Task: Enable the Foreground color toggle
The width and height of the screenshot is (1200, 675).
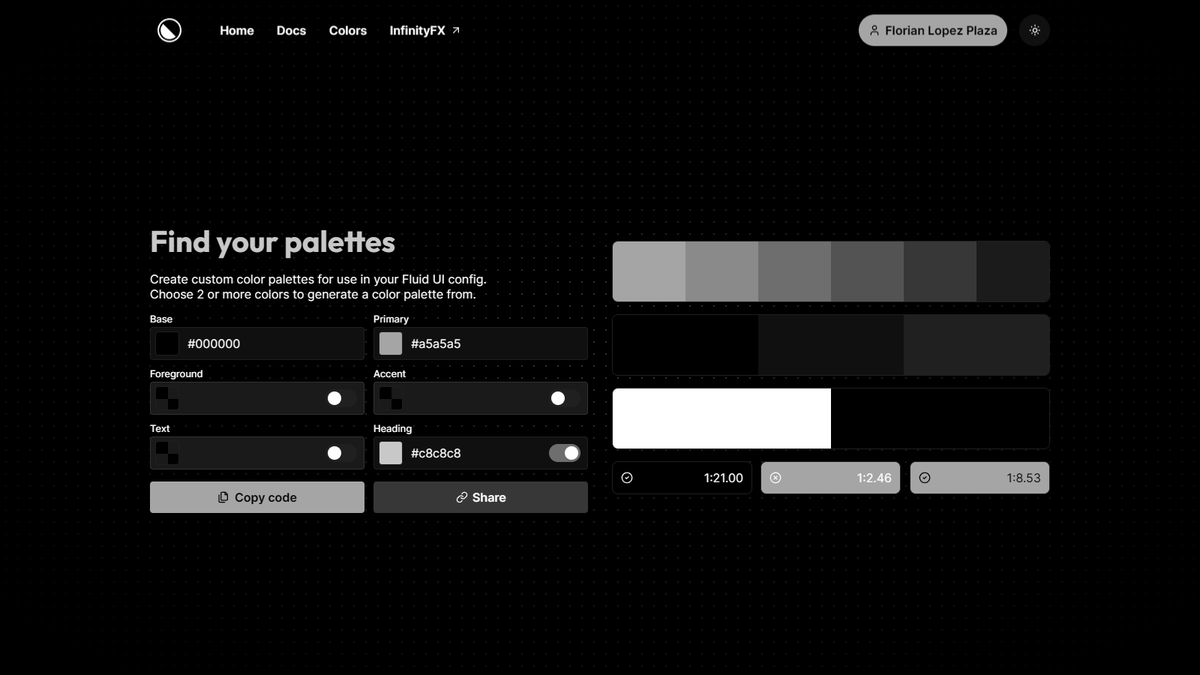Action: click(341, 398)
